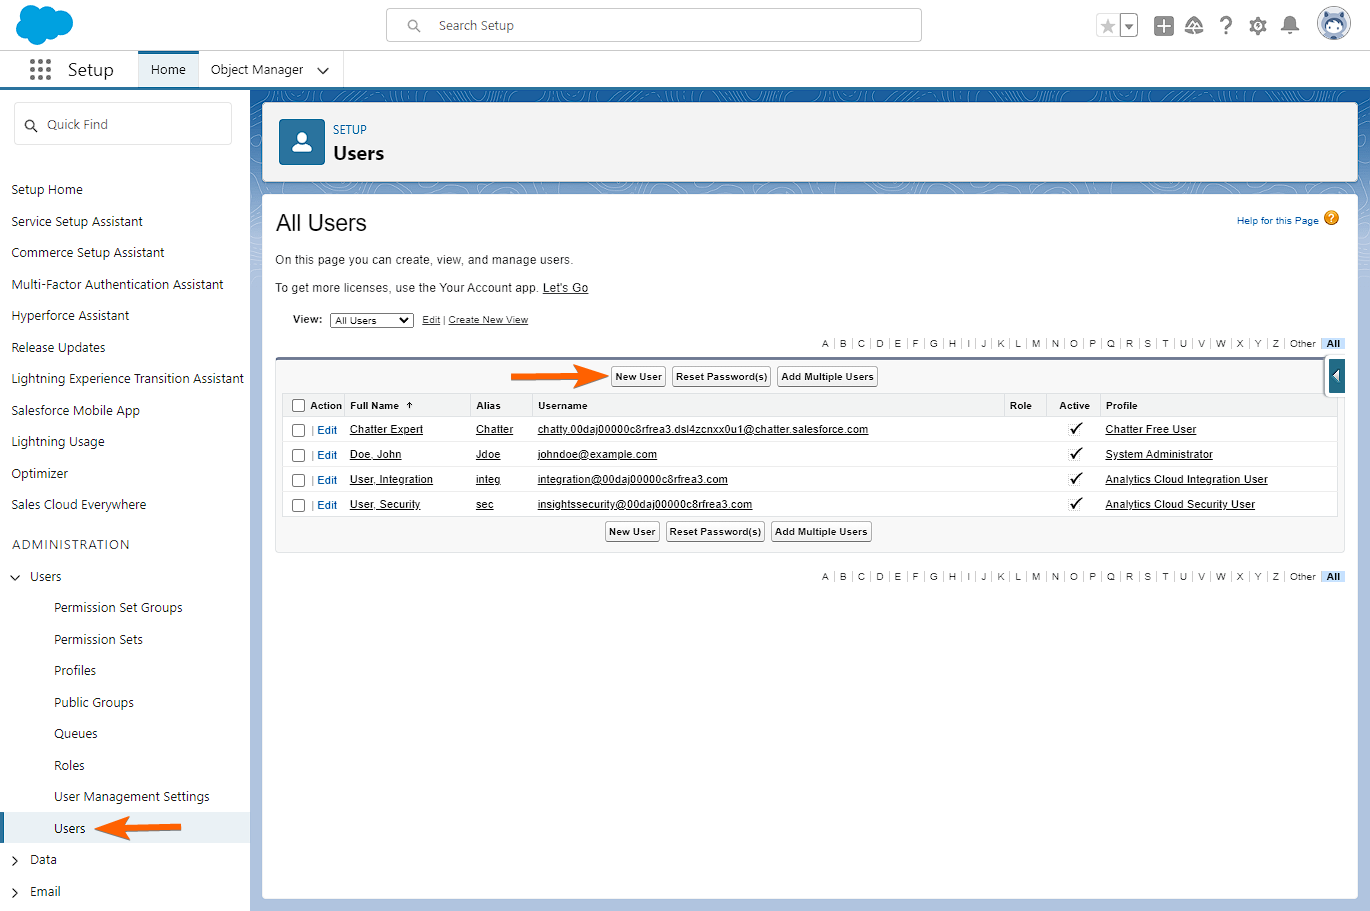
Task: Collapse the side panel arrow handle
Action: [1337, 377]
